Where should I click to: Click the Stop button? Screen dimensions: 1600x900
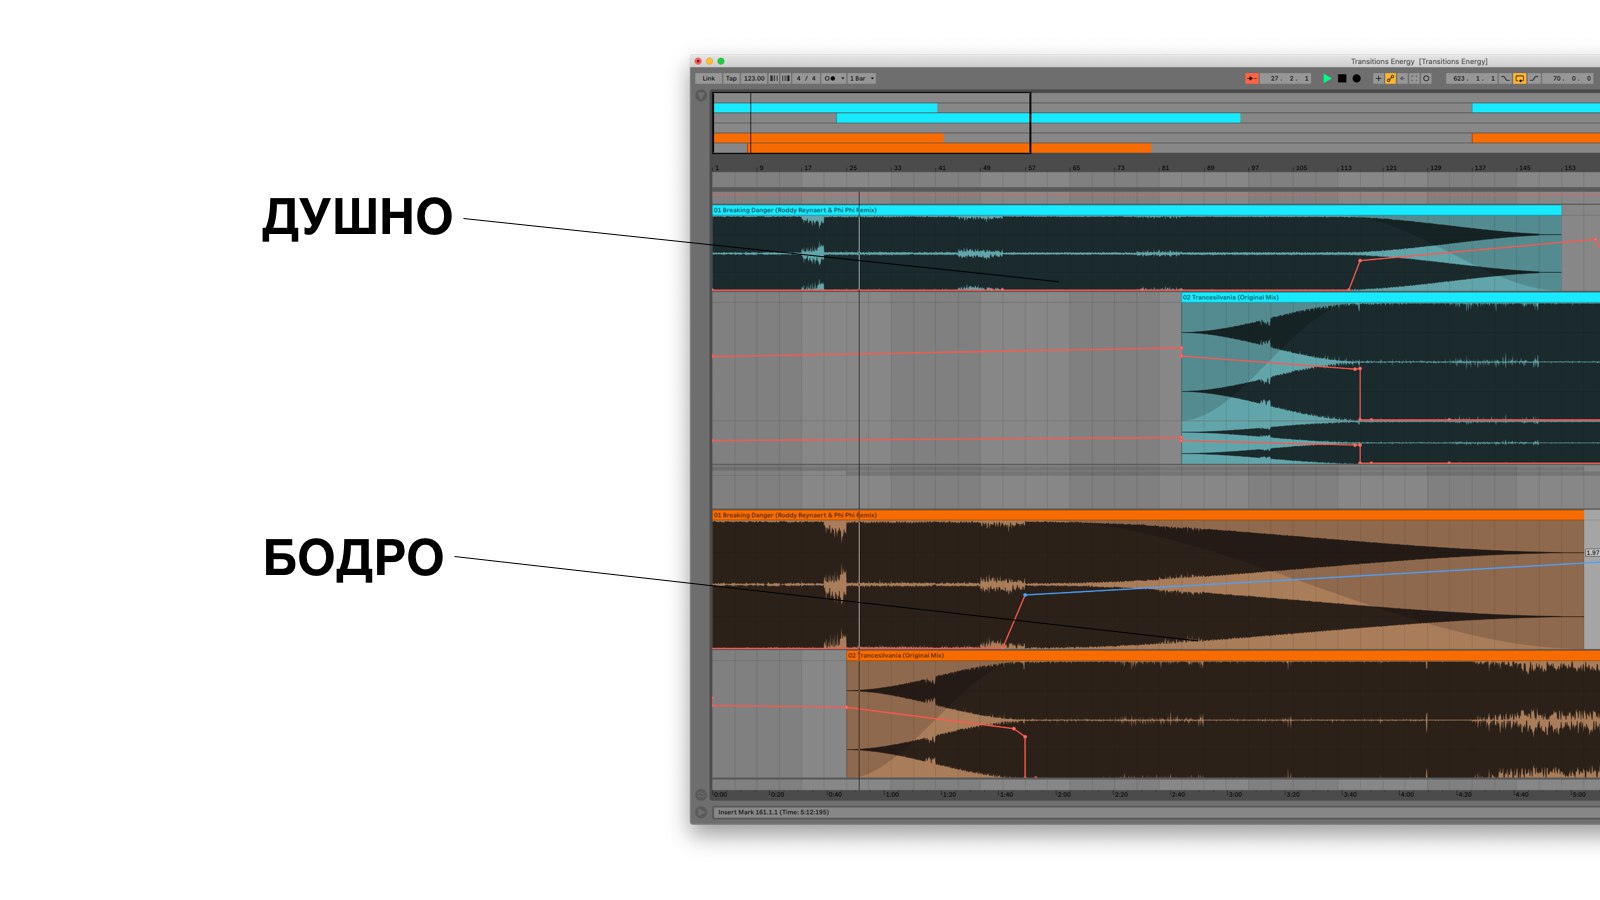(1342, 78)
